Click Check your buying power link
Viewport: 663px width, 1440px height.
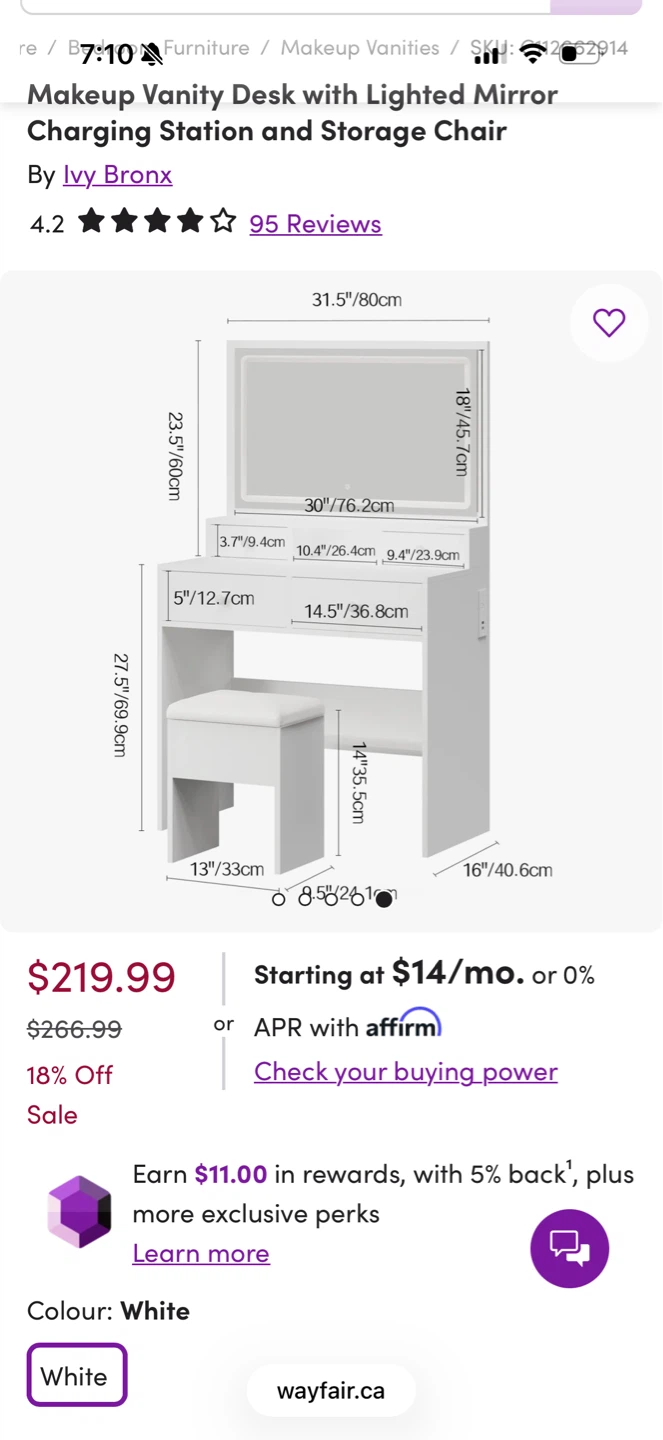406,1071
